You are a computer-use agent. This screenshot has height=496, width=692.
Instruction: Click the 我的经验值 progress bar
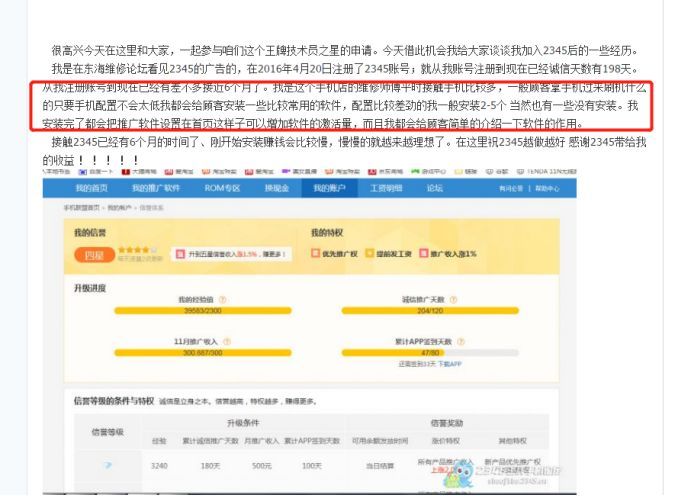tap(203, 311)
